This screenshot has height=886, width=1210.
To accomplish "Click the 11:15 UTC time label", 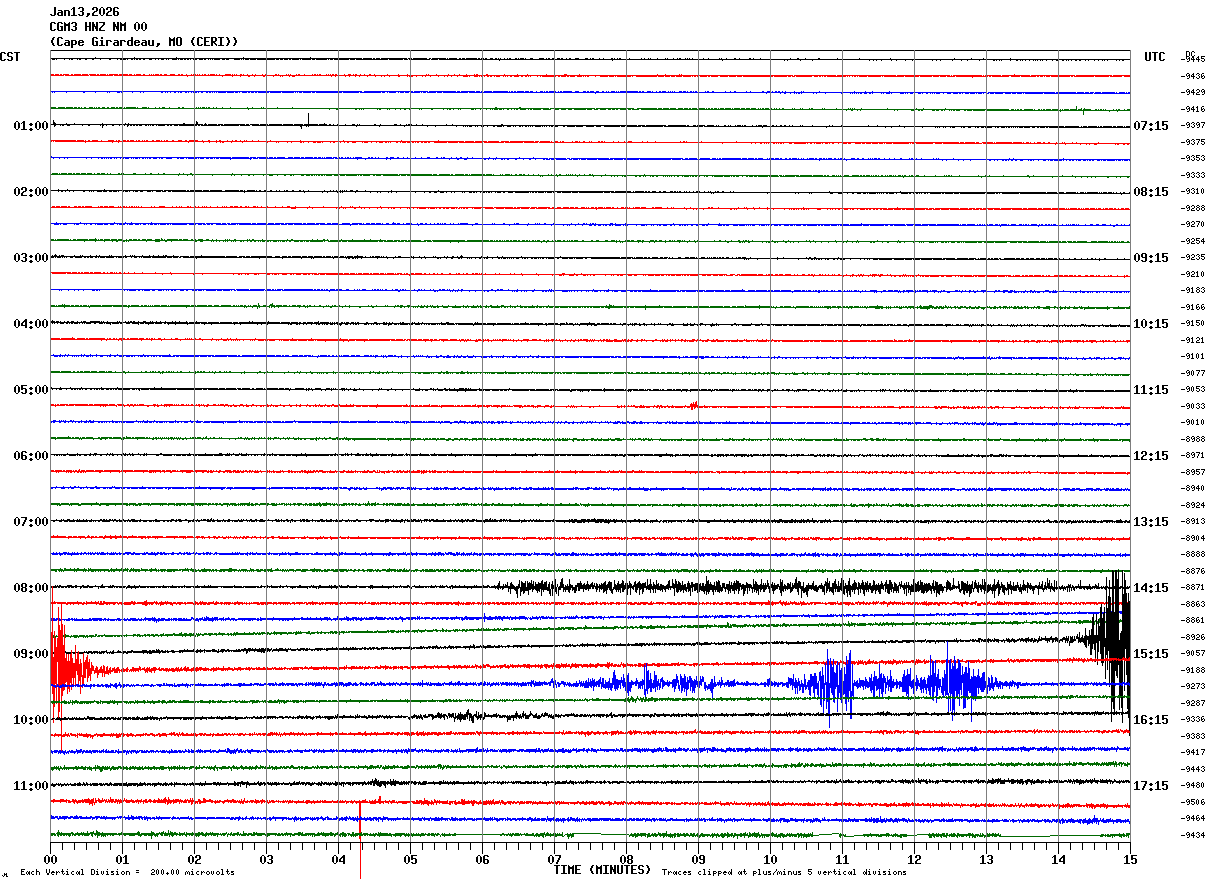I will click(1151, 390).
